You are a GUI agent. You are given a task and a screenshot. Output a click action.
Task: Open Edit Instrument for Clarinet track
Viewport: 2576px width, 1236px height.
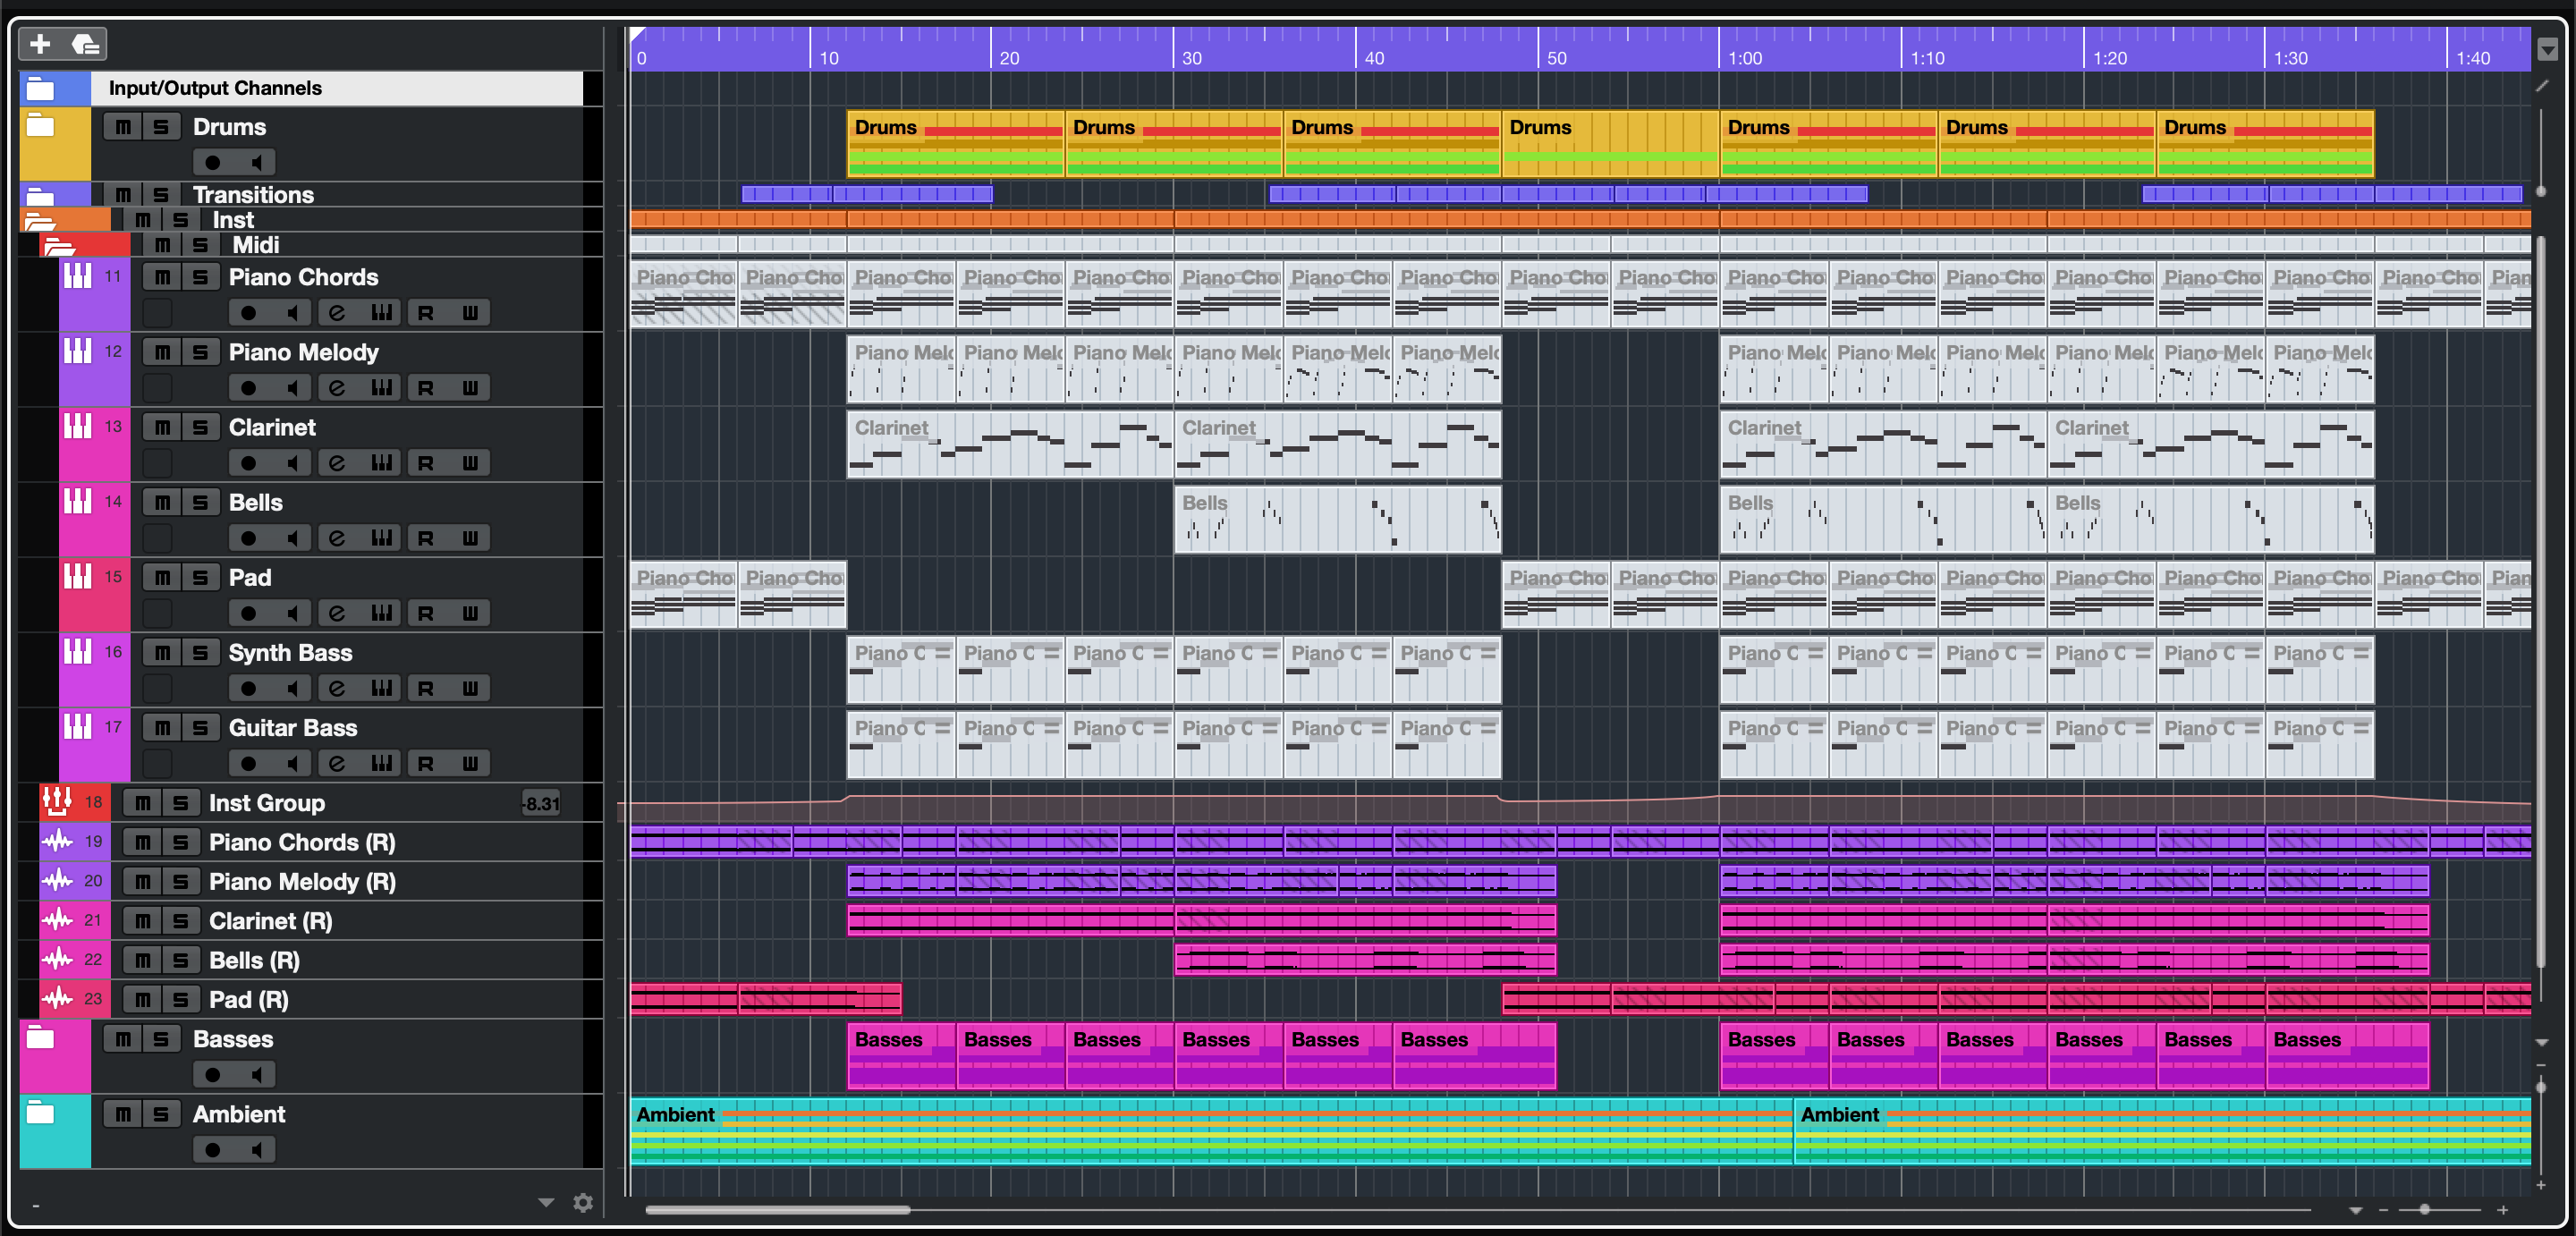pyautogui.click(x=381, y=463)
